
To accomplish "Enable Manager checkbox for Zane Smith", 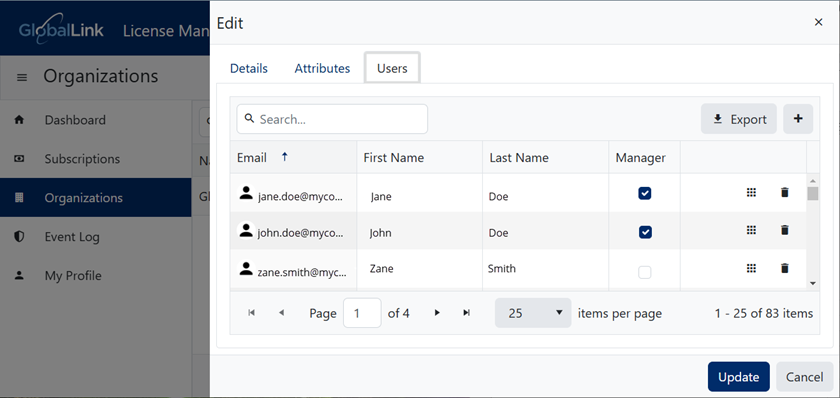I will 645,272.
